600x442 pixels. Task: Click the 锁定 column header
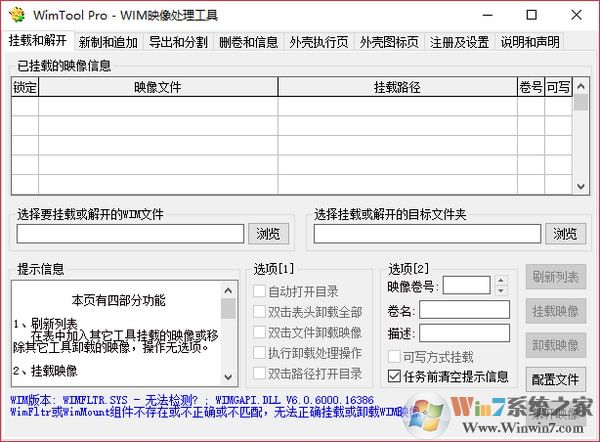point(25,87)
